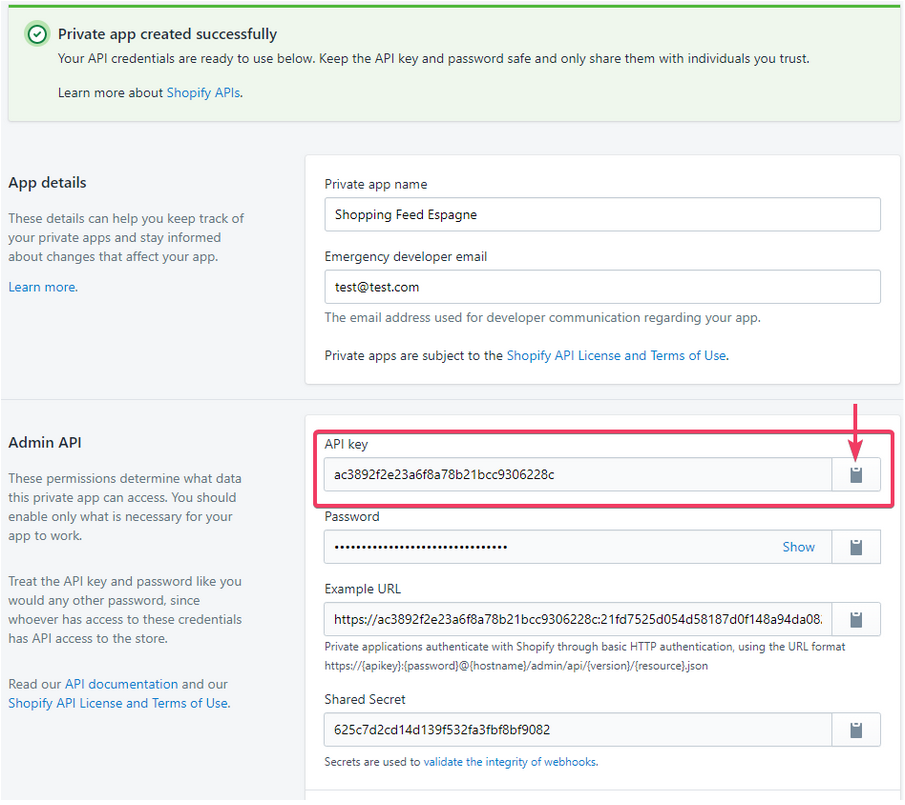The image size is (905, 805).
Task: Follow validate the integrity of webhooks link
Action: point(510,762)
